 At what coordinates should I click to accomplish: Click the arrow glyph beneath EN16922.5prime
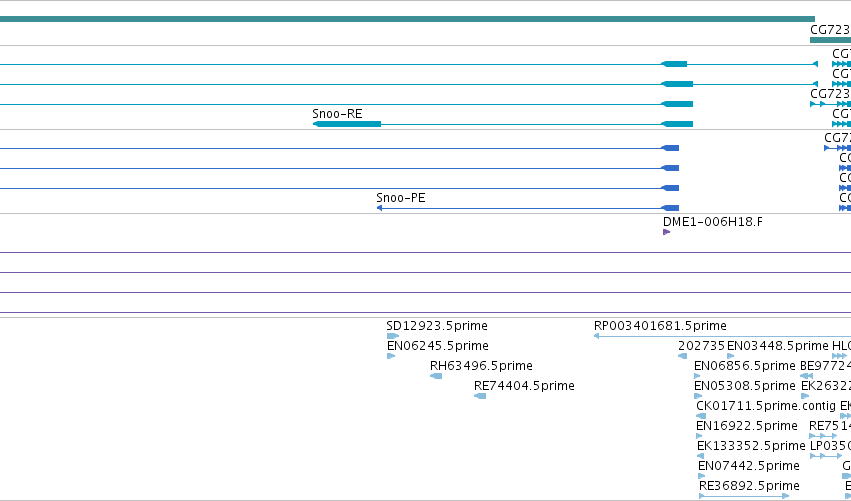pyautogui.click(x=699, y=436)
